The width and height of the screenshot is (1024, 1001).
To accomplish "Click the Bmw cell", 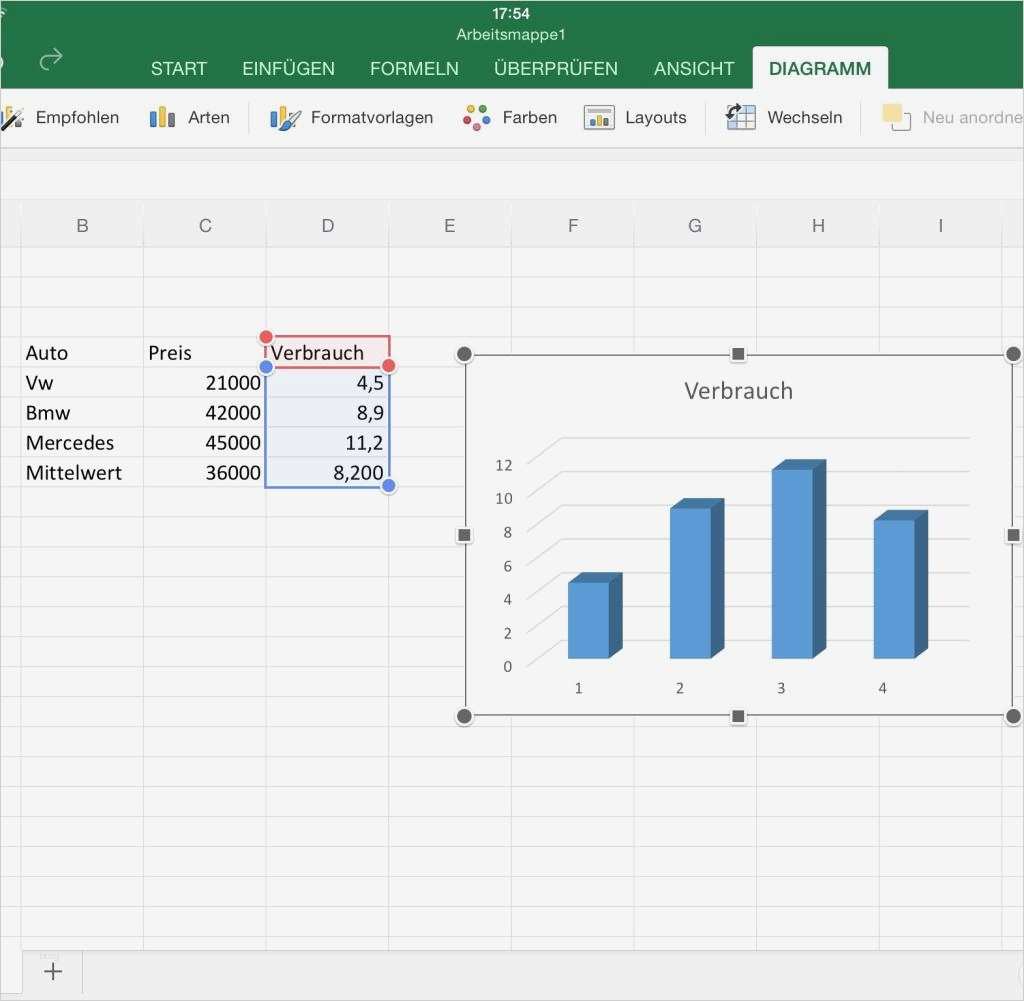I will click(82, 413).
